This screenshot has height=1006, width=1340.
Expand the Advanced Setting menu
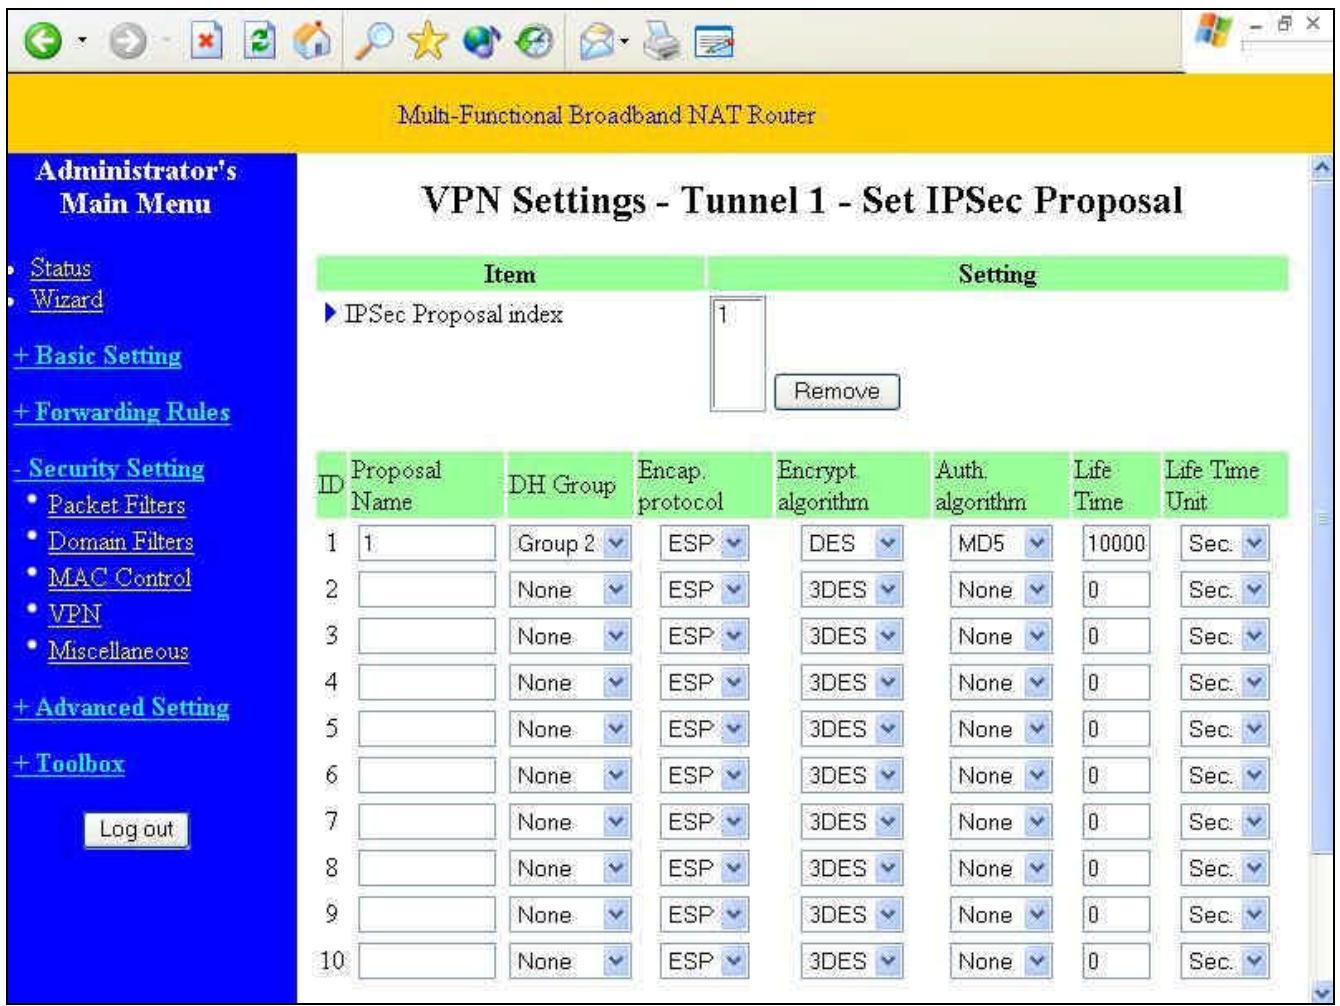(120, 708)
